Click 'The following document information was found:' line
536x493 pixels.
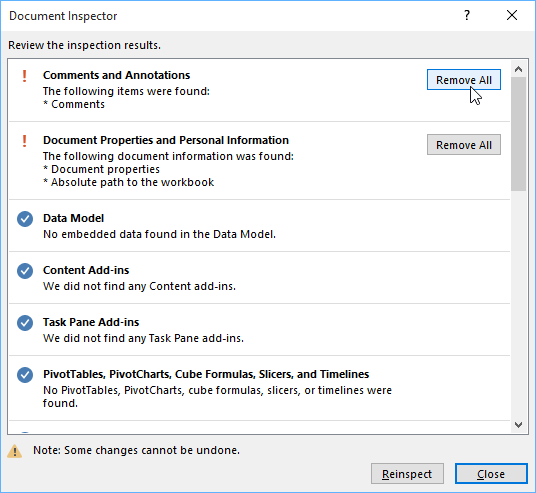pos(168,156)
